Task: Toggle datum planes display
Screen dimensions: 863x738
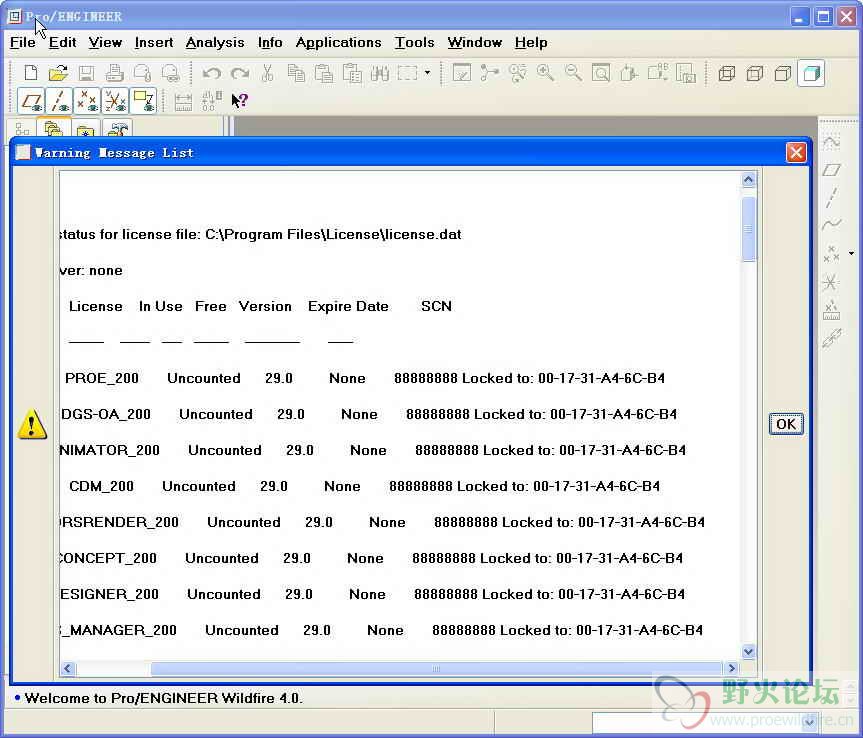Action: [31, 101]
